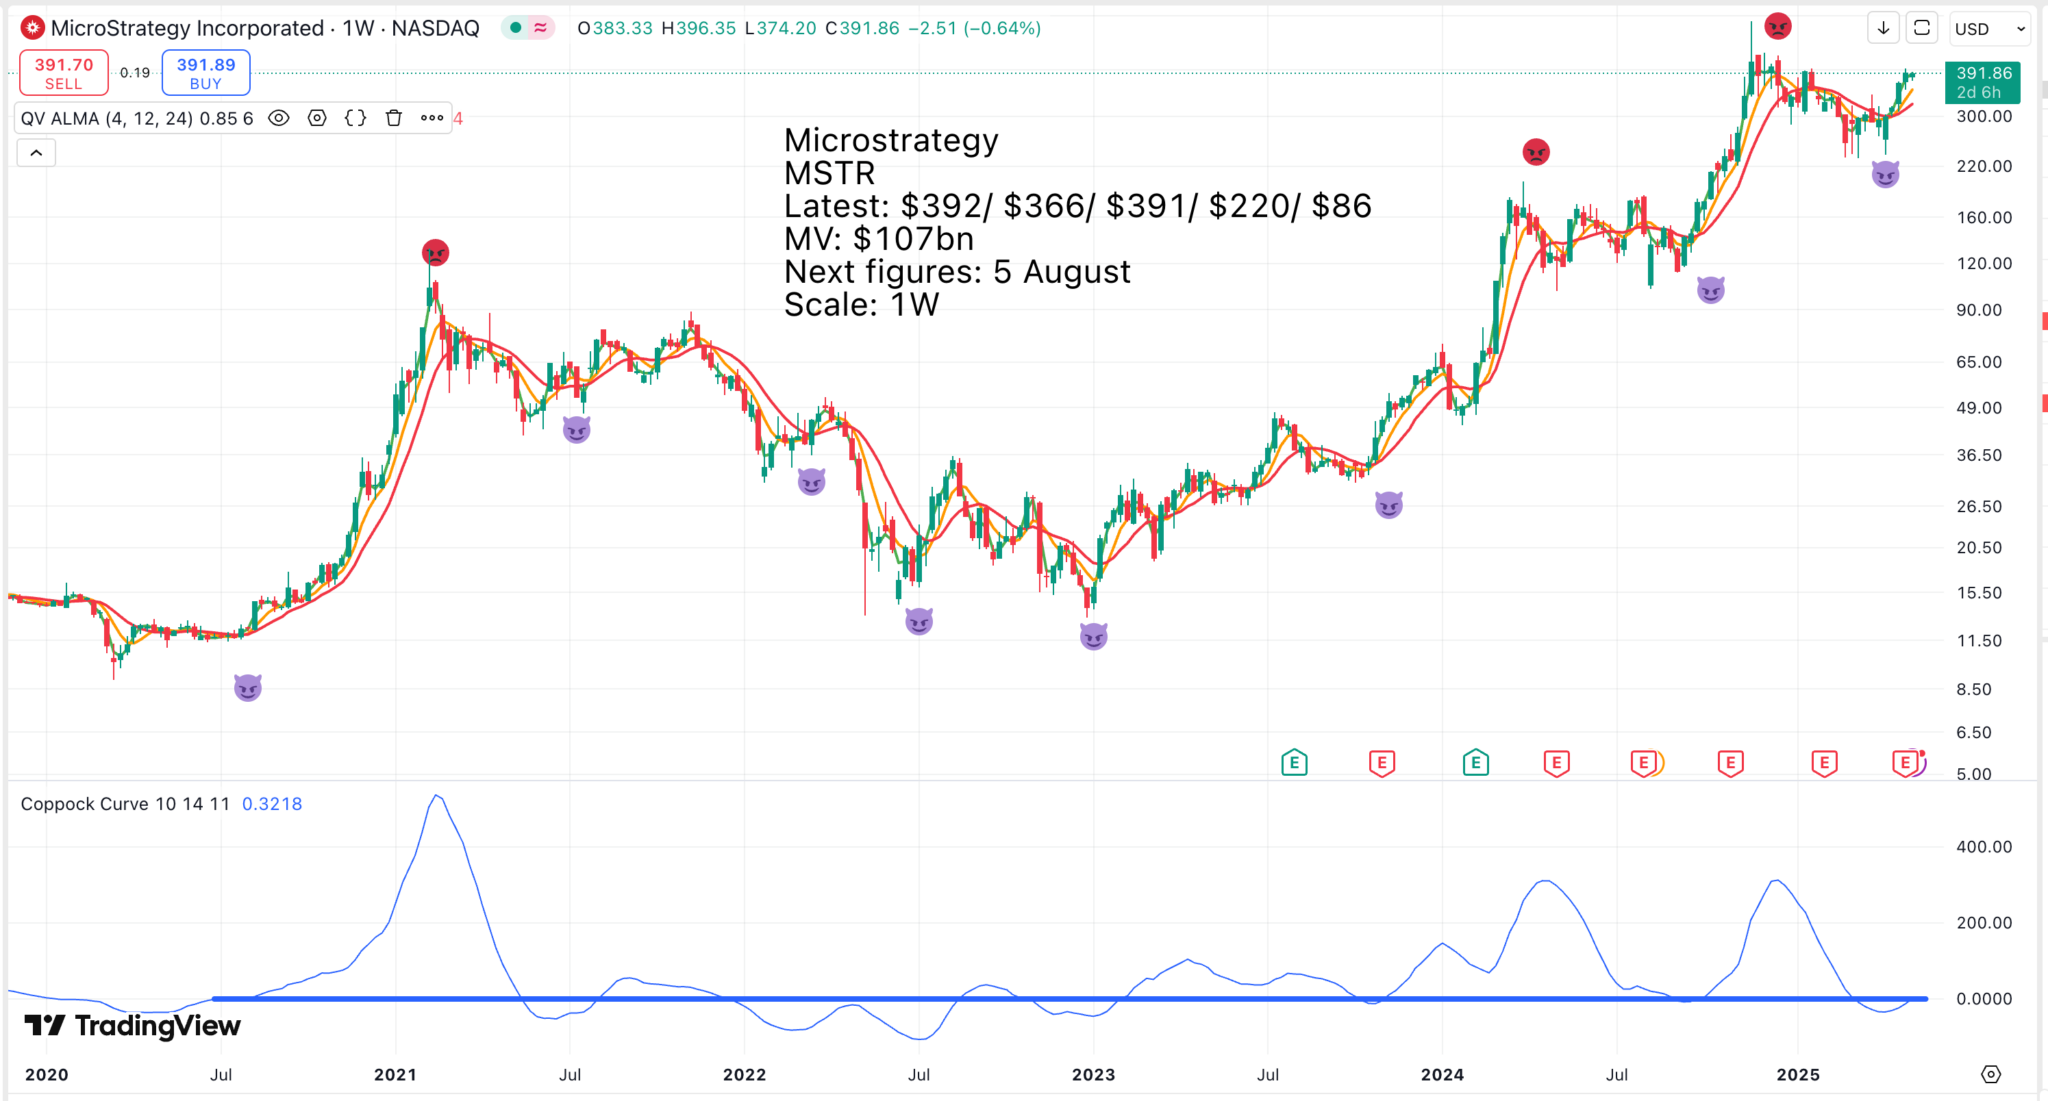The width and height of the screenshot is (2048, 1101).
Task: Click the TradingView logo
Action: click(133, 1026)
